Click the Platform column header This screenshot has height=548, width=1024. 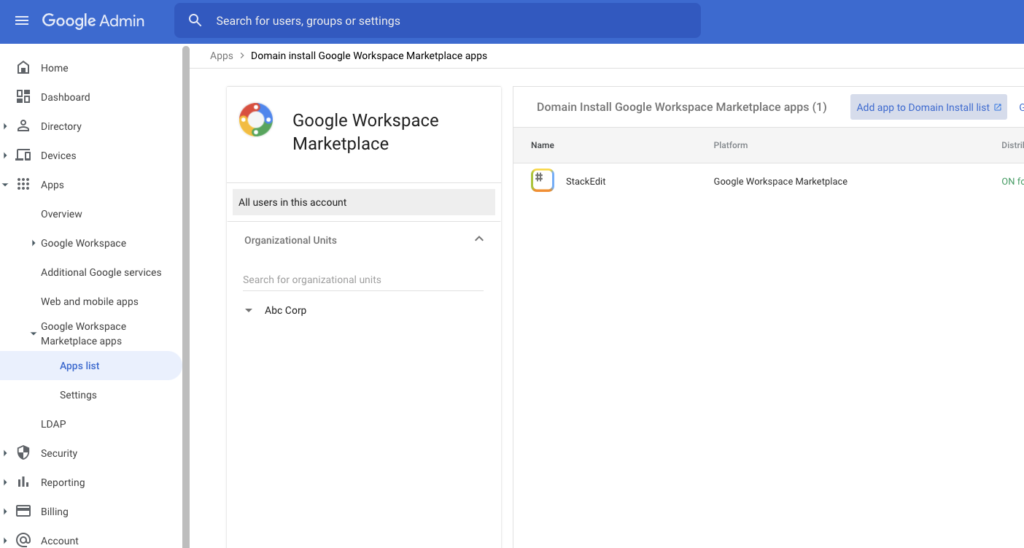coord(730,145)
